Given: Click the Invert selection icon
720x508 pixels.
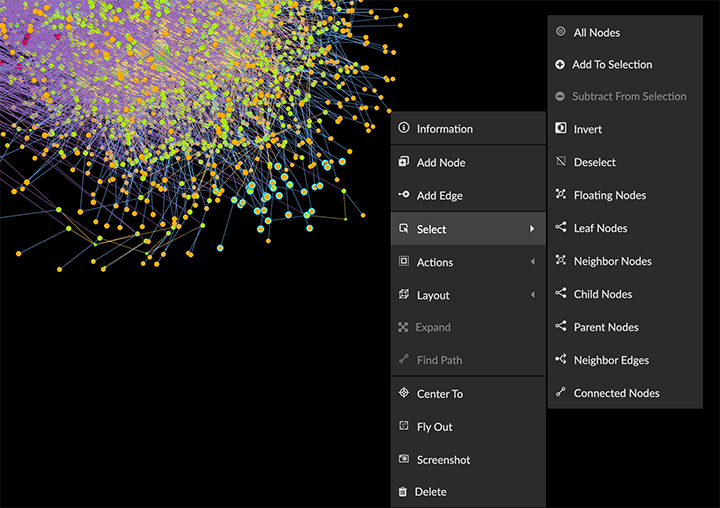Looking at the screenshot, I should click(x=561, y=129).
